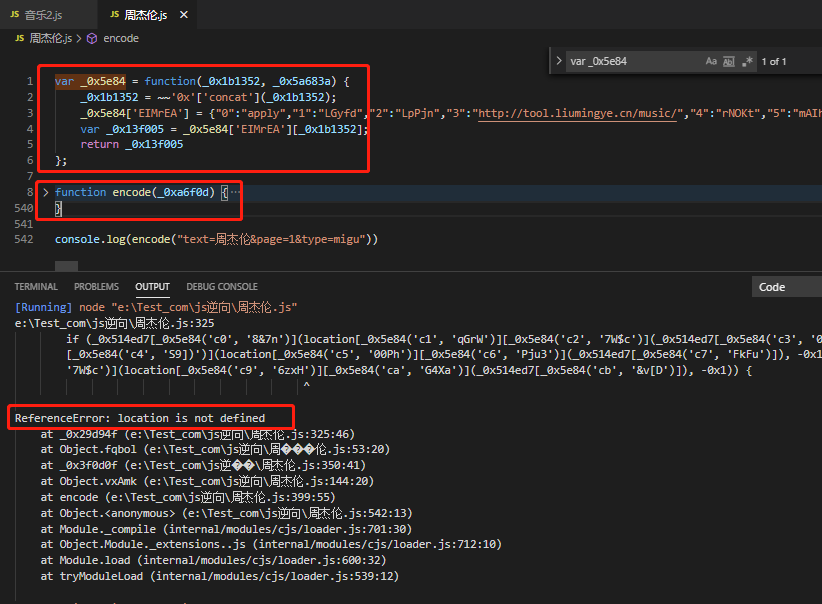Click the 'at Object.vxAmk' stack trace line

pyautogui.click(x=207, y=481)
